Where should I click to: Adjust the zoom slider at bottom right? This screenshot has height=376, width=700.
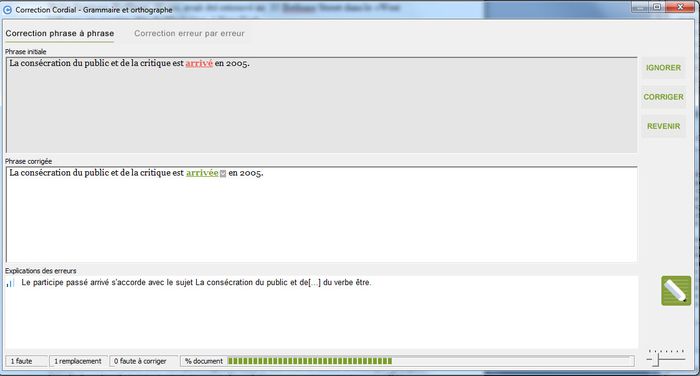(665, 357)
